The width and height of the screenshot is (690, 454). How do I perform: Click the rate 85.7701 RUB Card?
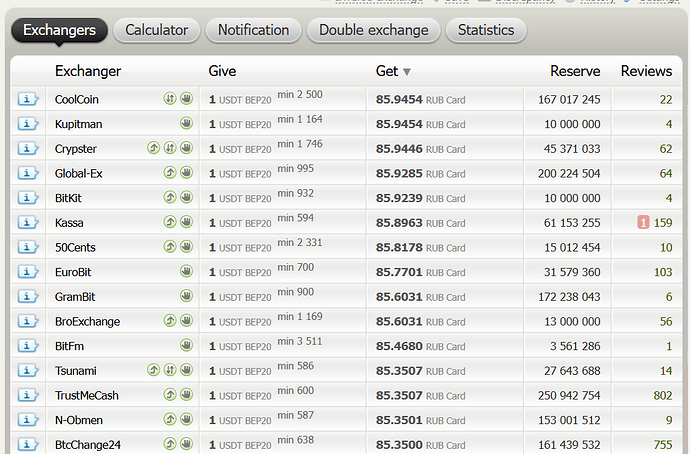pyautogui.click(x=420, y=272)
